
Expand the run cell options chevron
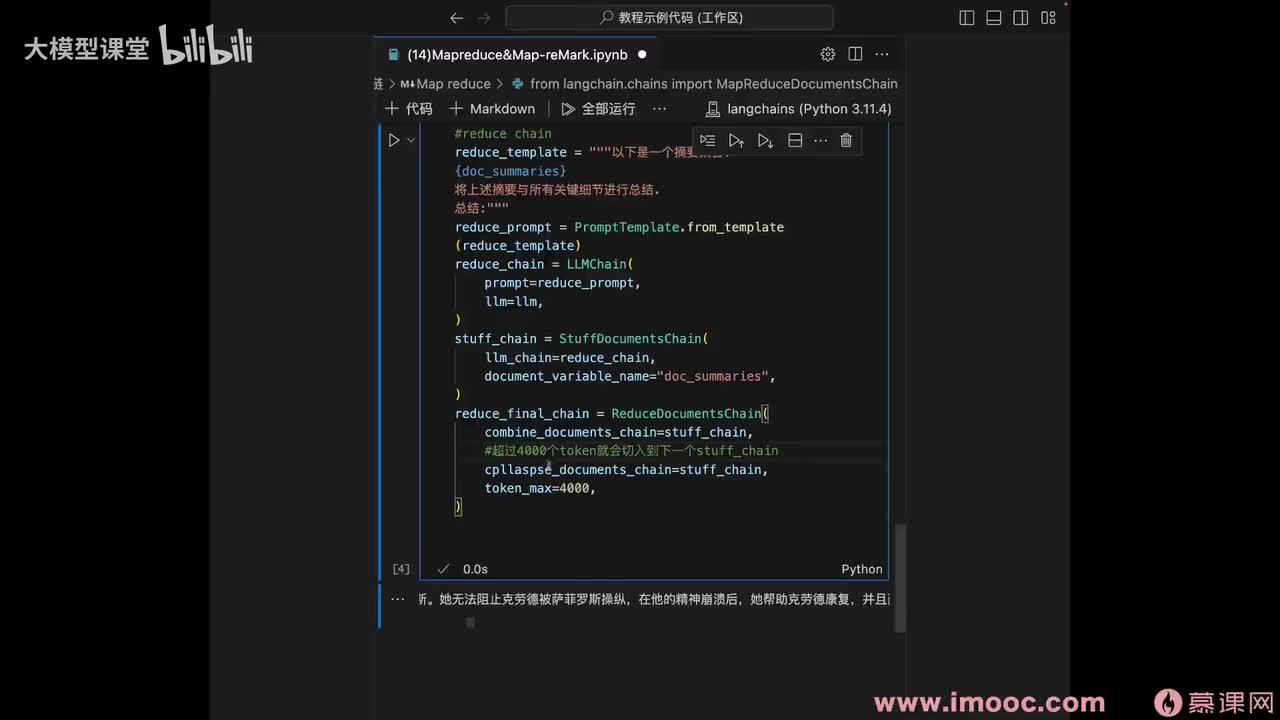tap(411, 141)
